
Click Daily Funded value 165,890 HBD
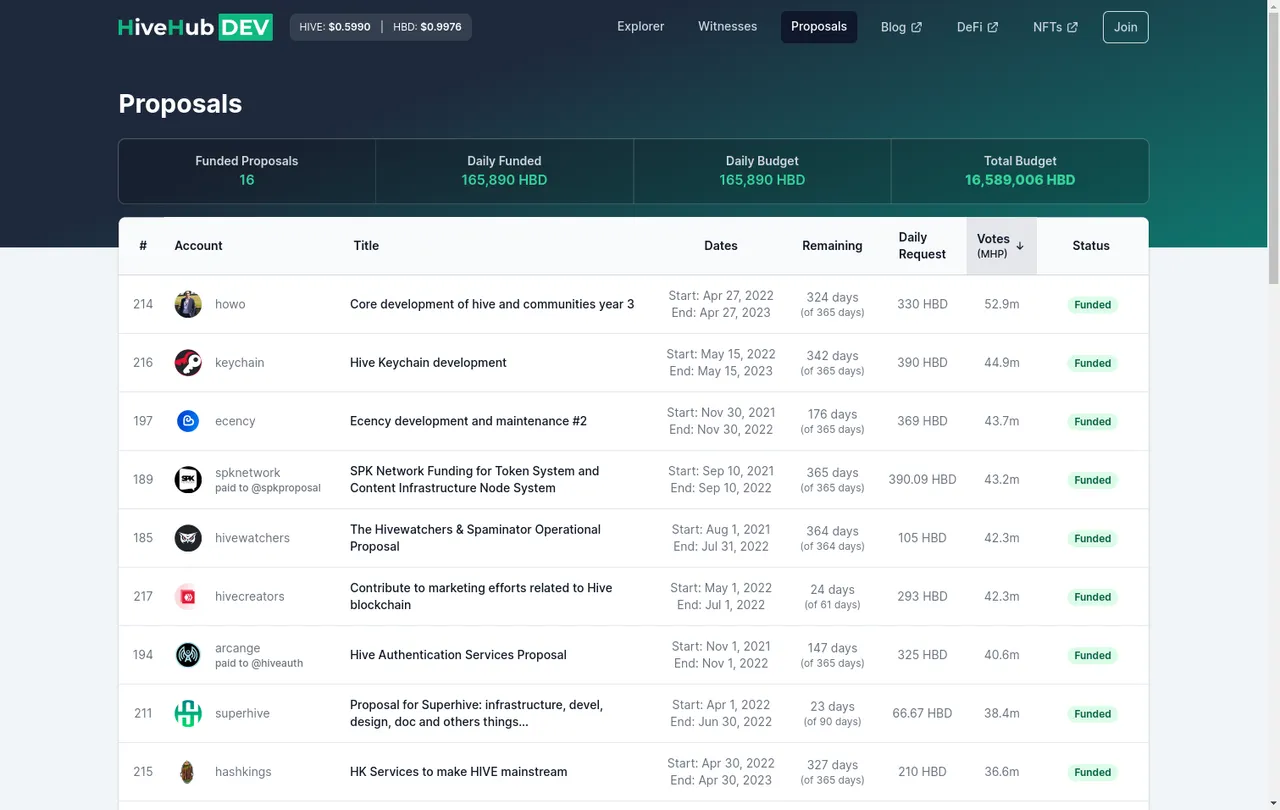point(504,180)
